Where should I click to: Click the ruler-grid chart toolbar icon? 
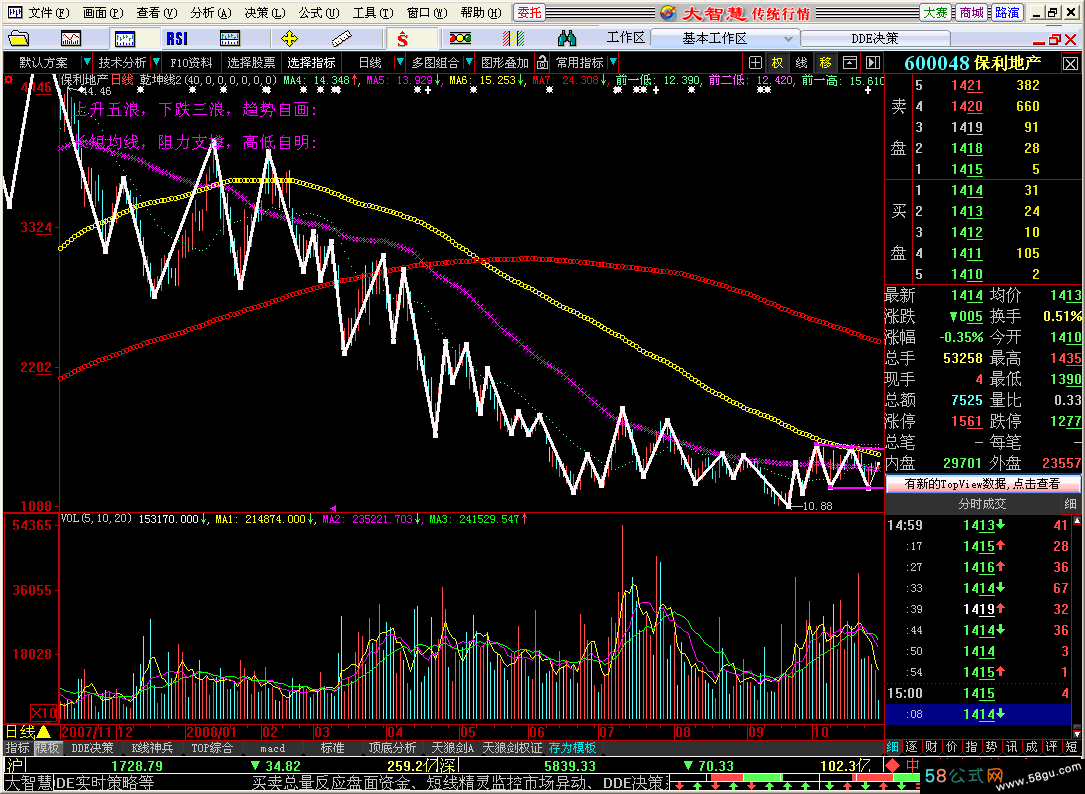pos(229,38)
